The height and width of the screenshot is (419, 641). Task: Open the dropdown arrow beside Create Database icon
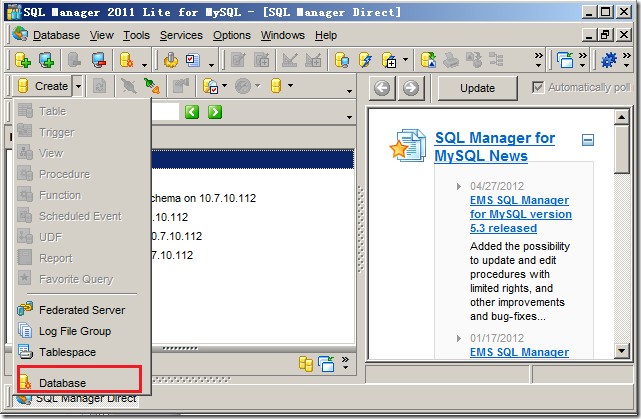point(144,65)
